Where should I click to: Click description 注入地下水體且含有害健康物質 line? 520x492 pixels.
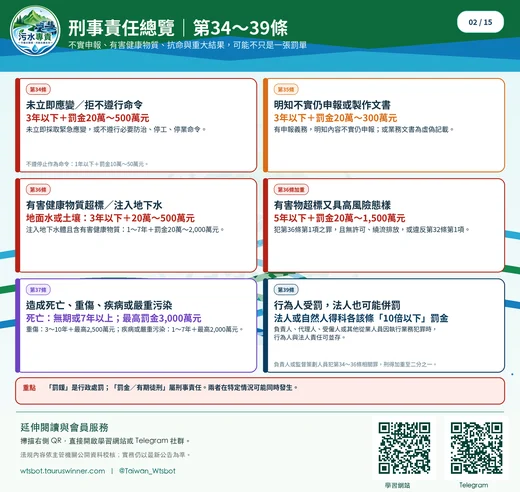coord(125,230)
